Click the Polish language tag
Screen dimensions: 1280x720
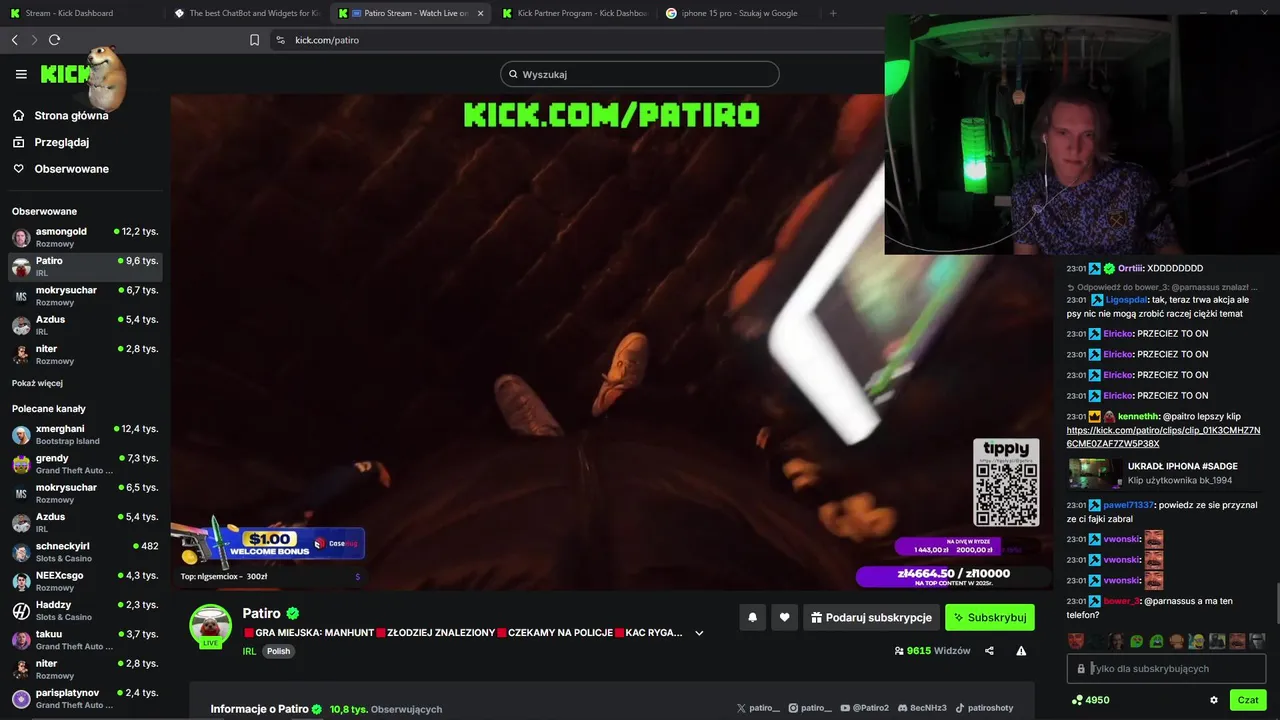tap(278, 651)
